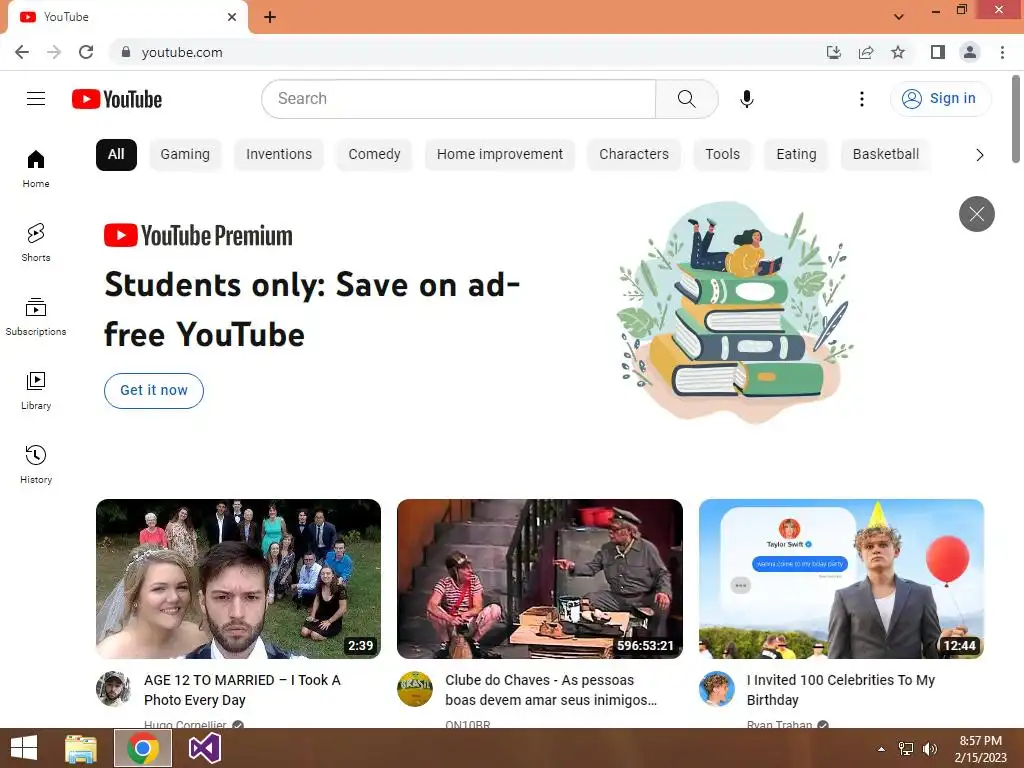Open a new browser tab
This screenshot has height=768, width=1024.
[x=270, y=17]
